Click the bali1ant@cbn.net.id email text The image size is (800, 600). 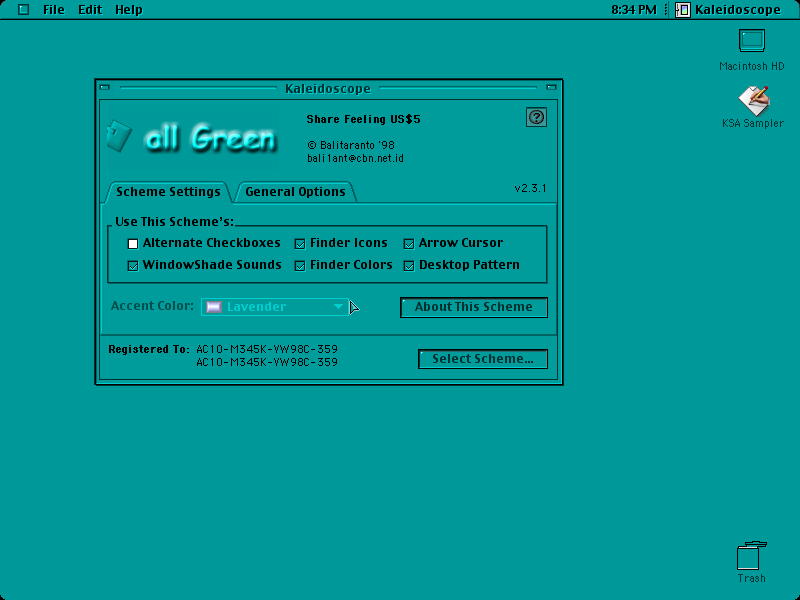click(355, 159)
